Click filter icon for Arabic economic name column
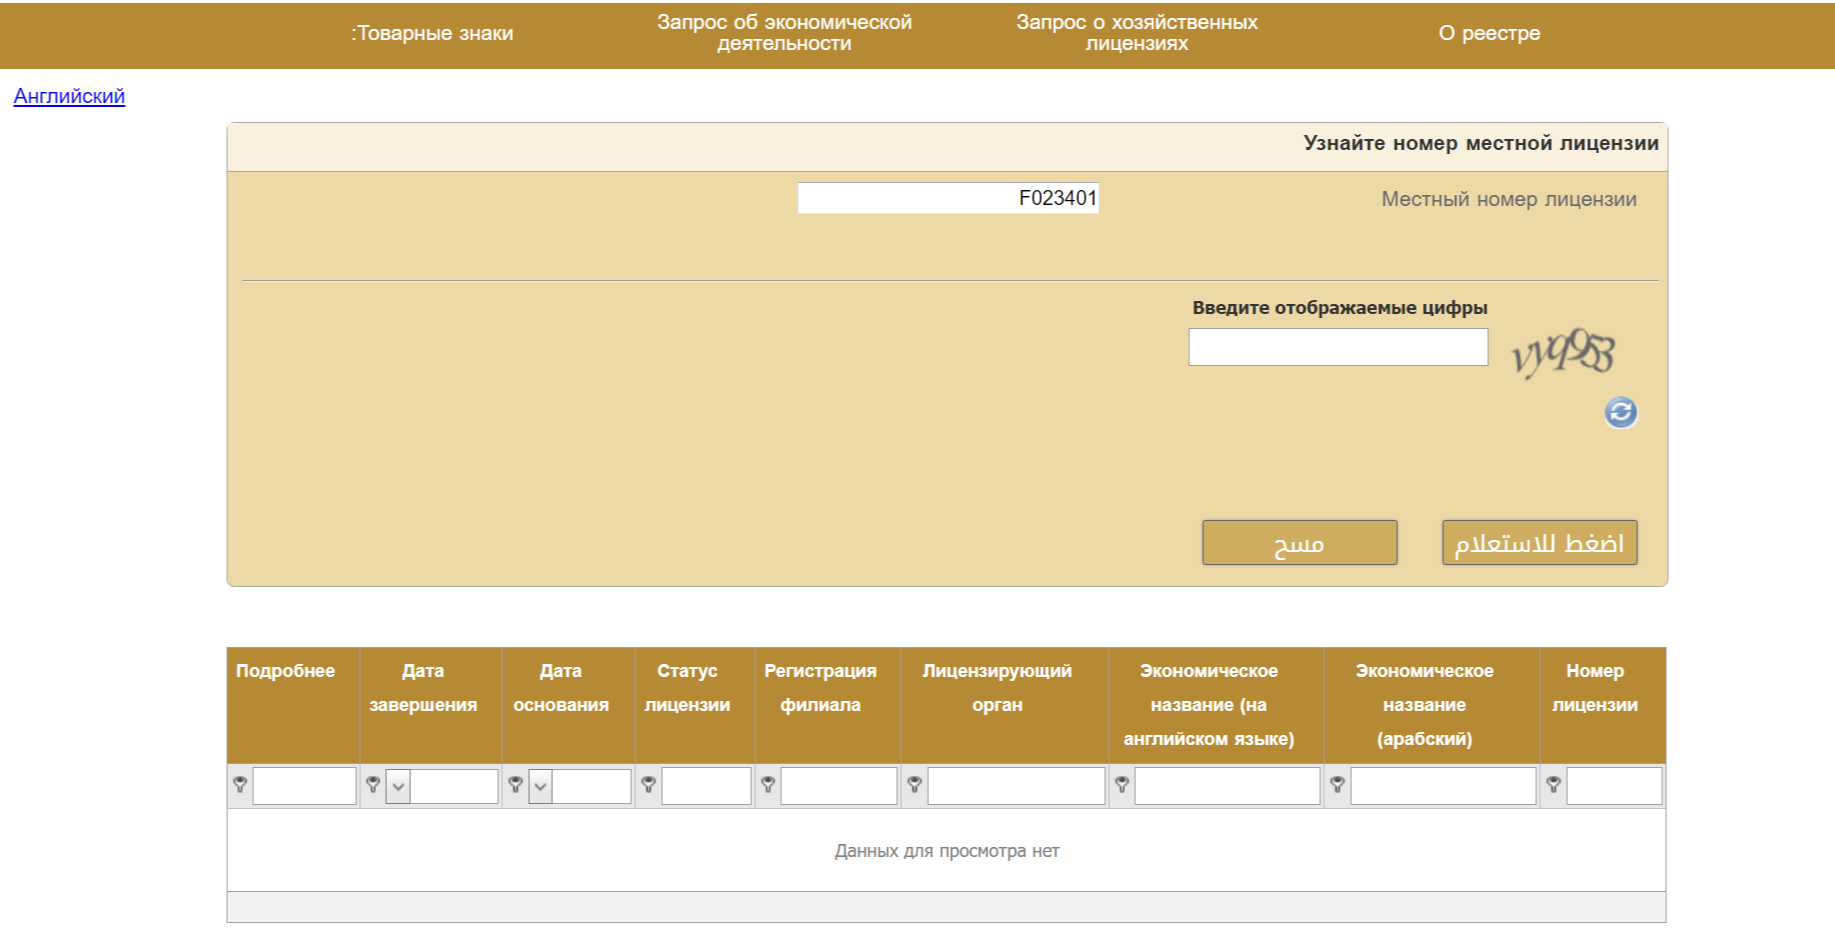The image size is (1835, 949). point(1337,785)
